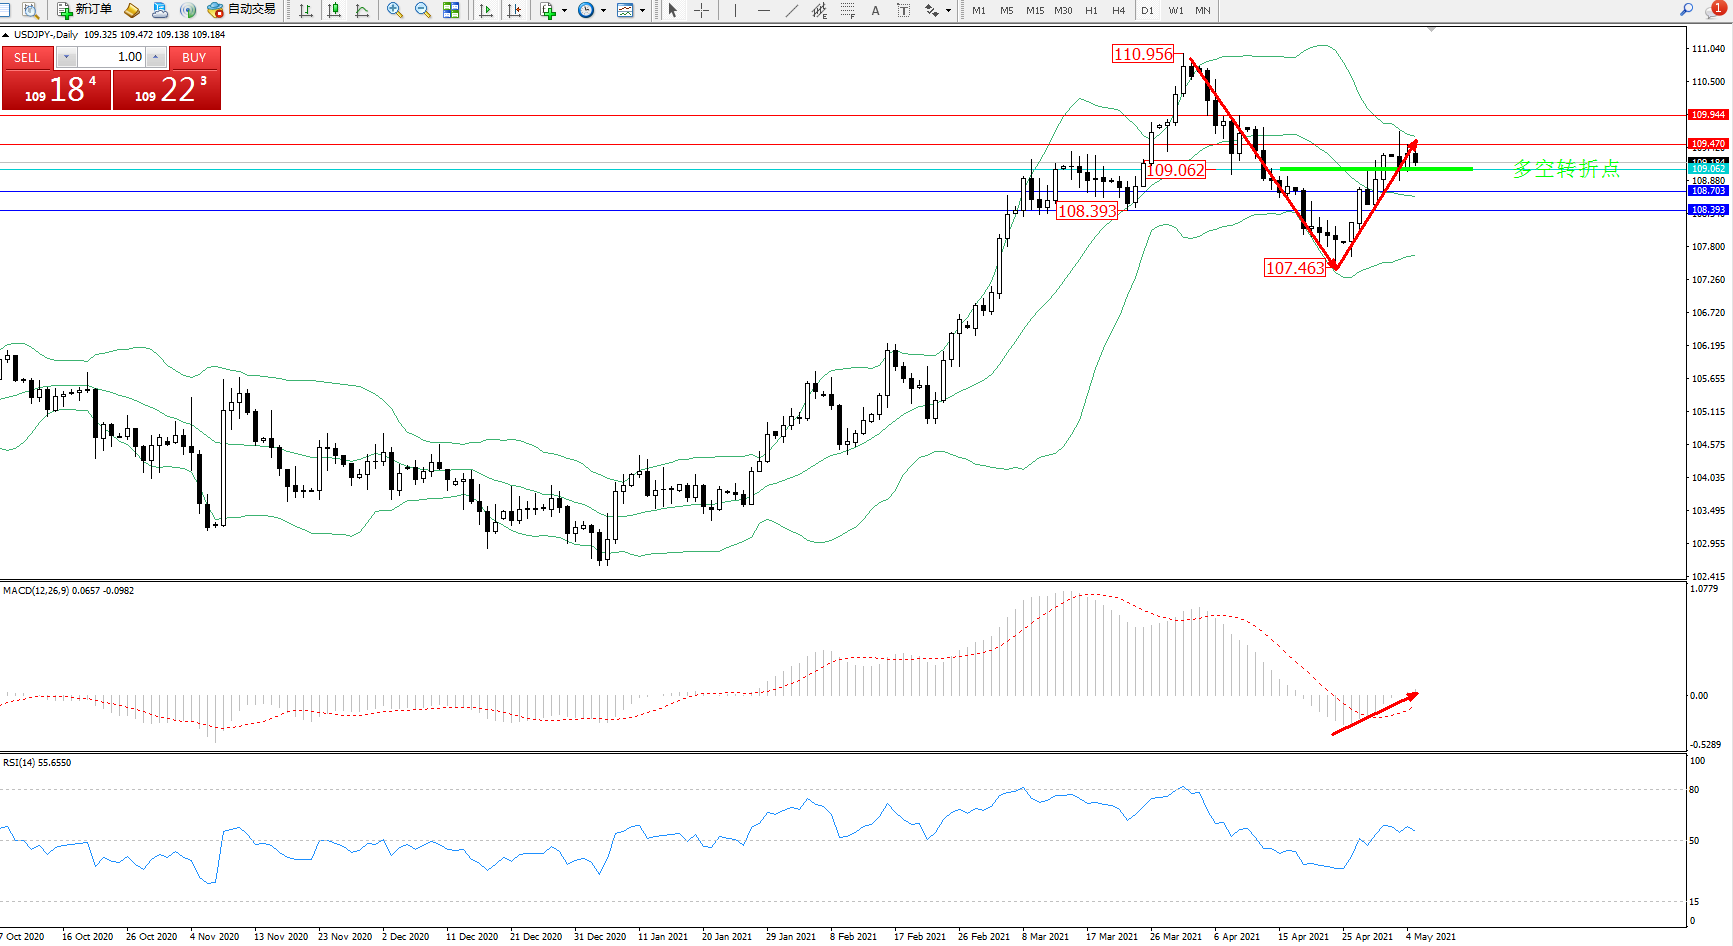Select the crosshair cursor tool
Image resolution: width=1733 pixels, height=946 pixels.
[x=702, y=10]
